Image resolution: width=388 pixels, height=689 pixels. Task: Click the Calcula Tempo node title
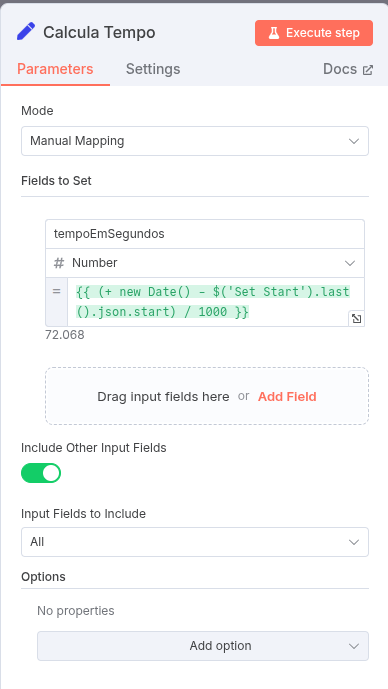99,33
